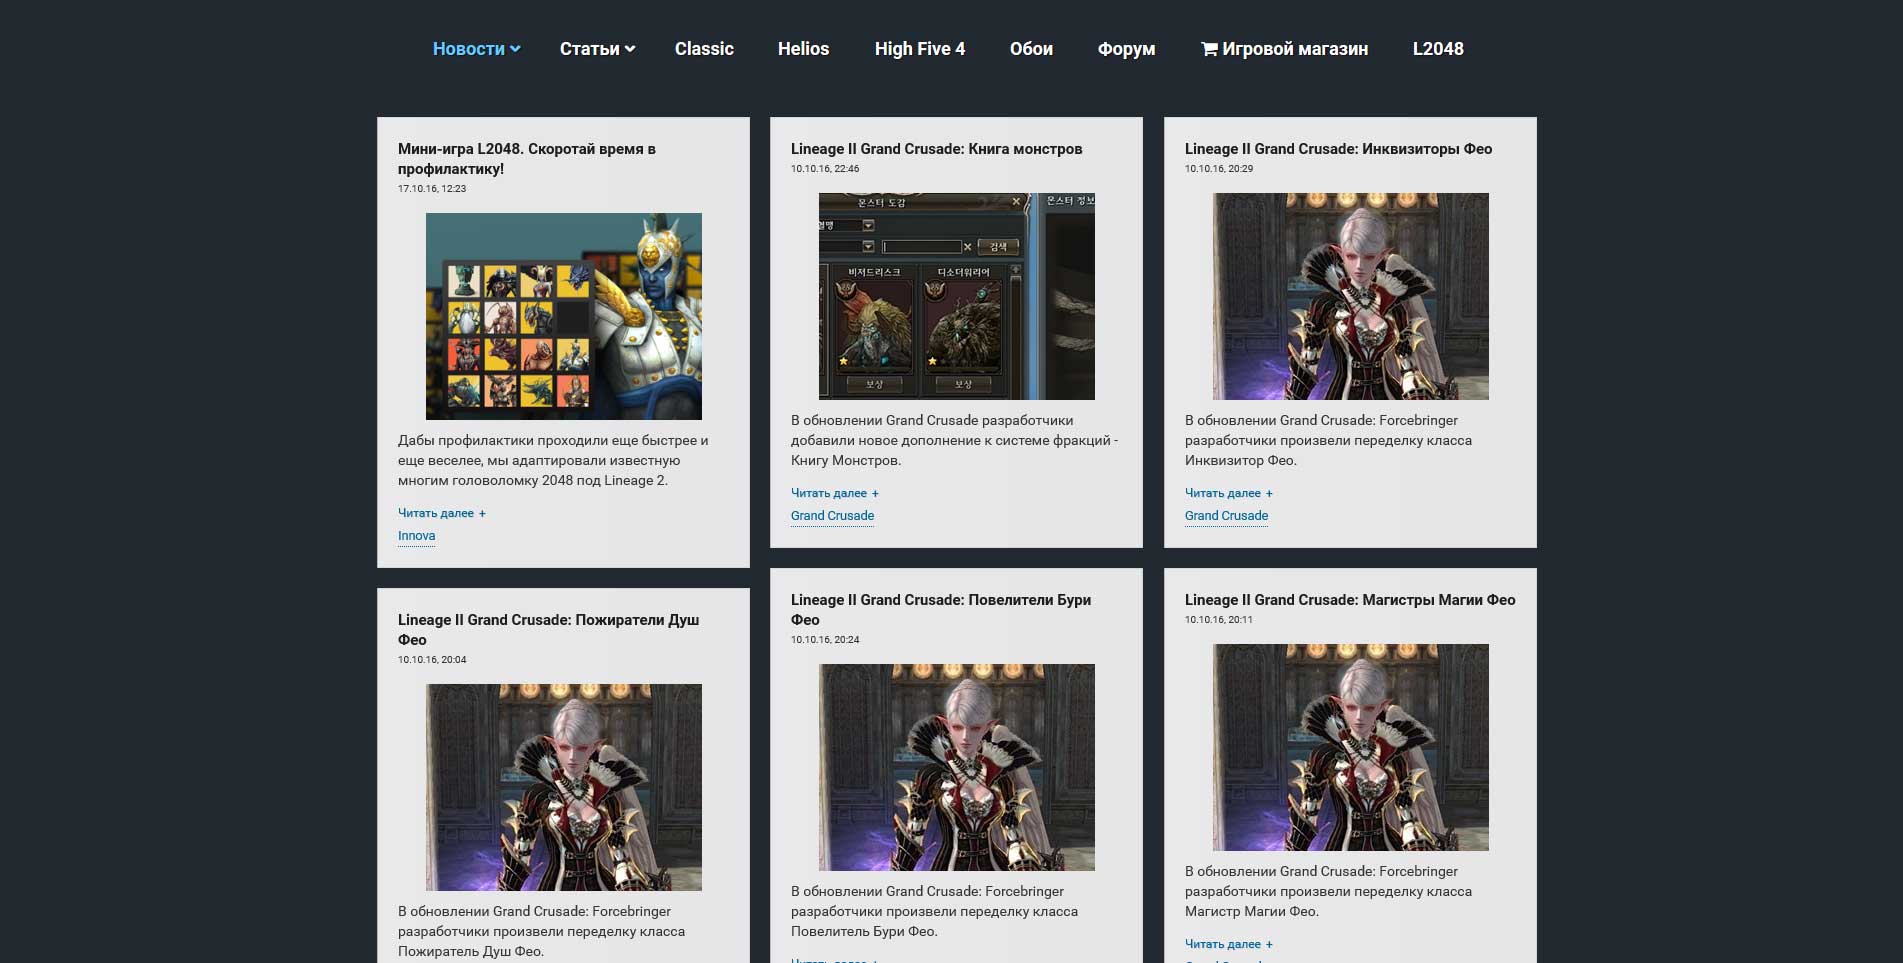Click the summary text starting 'Дабы профилактики проходили'
This screenshot has height=963, width=1903.
point(553,460)
